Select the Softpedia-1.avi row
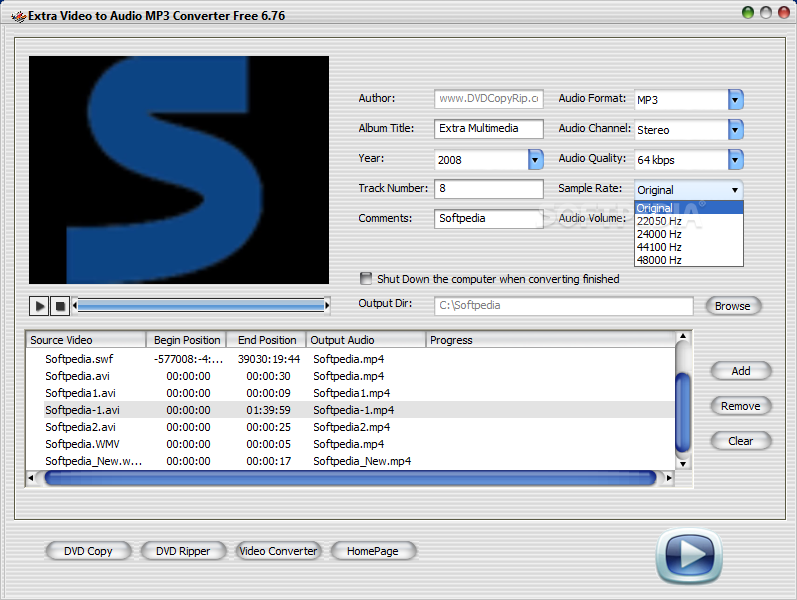The image size is (797, 600). coord(351,410)
